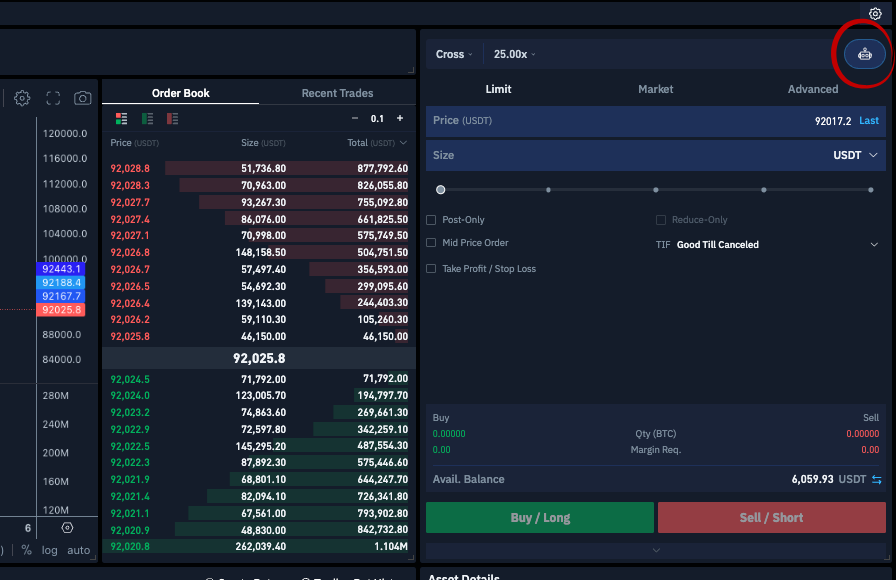
Task: Click the Sell / Short button
Action: 771,518
